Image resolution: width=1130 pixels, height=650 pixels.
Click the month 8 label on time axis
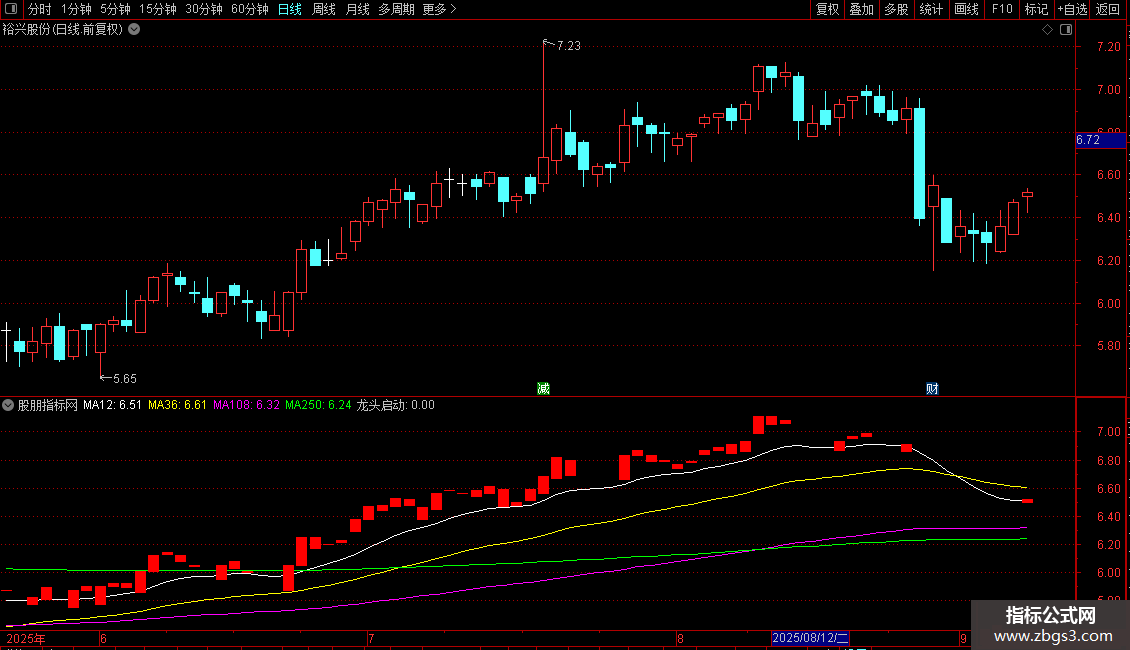pos(680,638)
